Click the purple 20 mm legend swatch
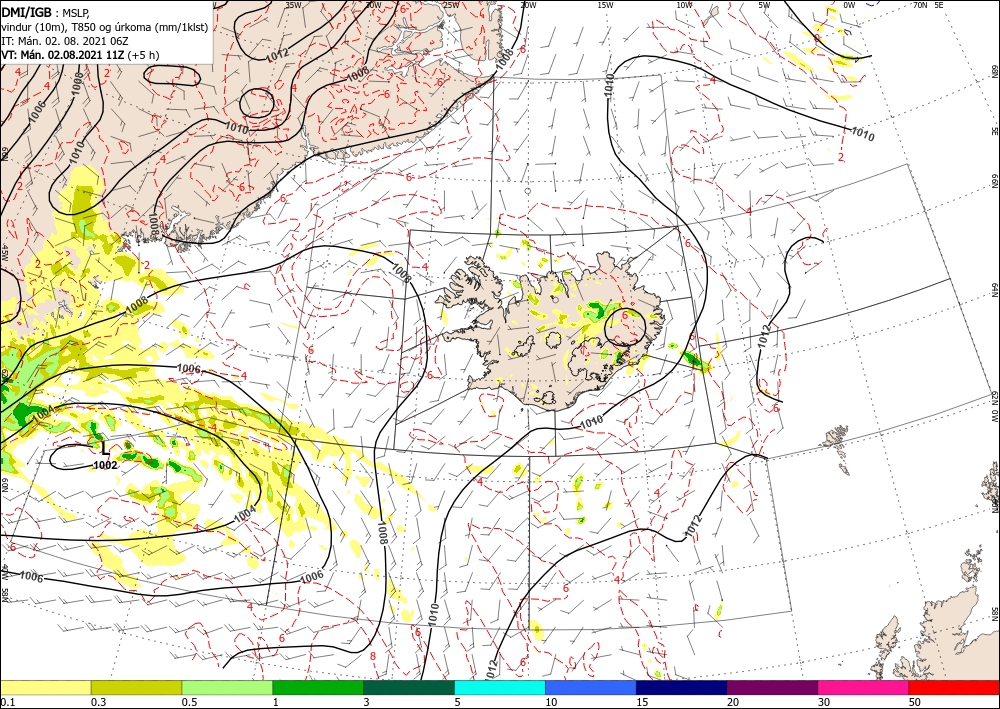 [772, 687]
